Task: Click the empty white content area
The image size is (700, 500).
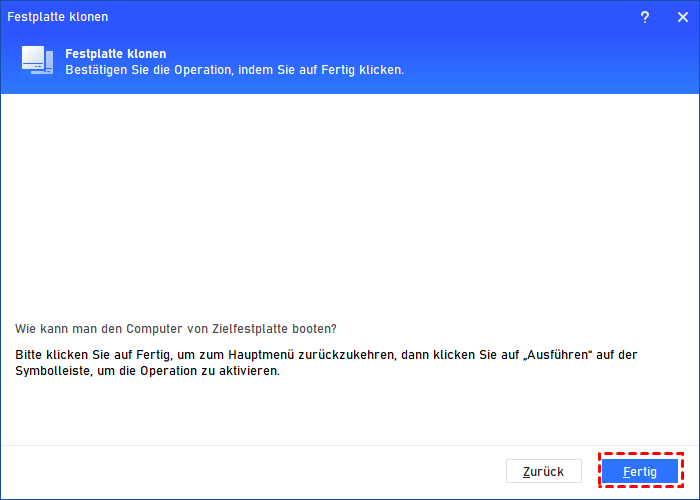Action: click(x=350, y=200)
